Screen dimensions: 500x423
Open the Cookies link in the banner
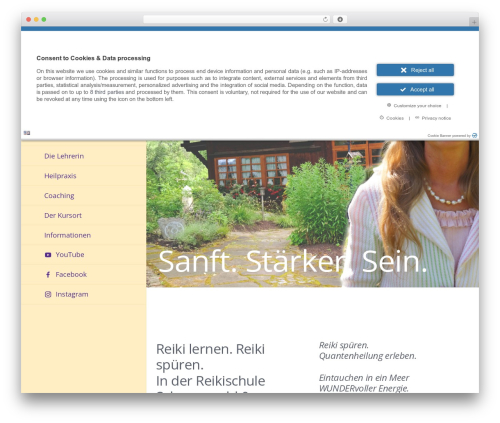[x=395, y=118]
